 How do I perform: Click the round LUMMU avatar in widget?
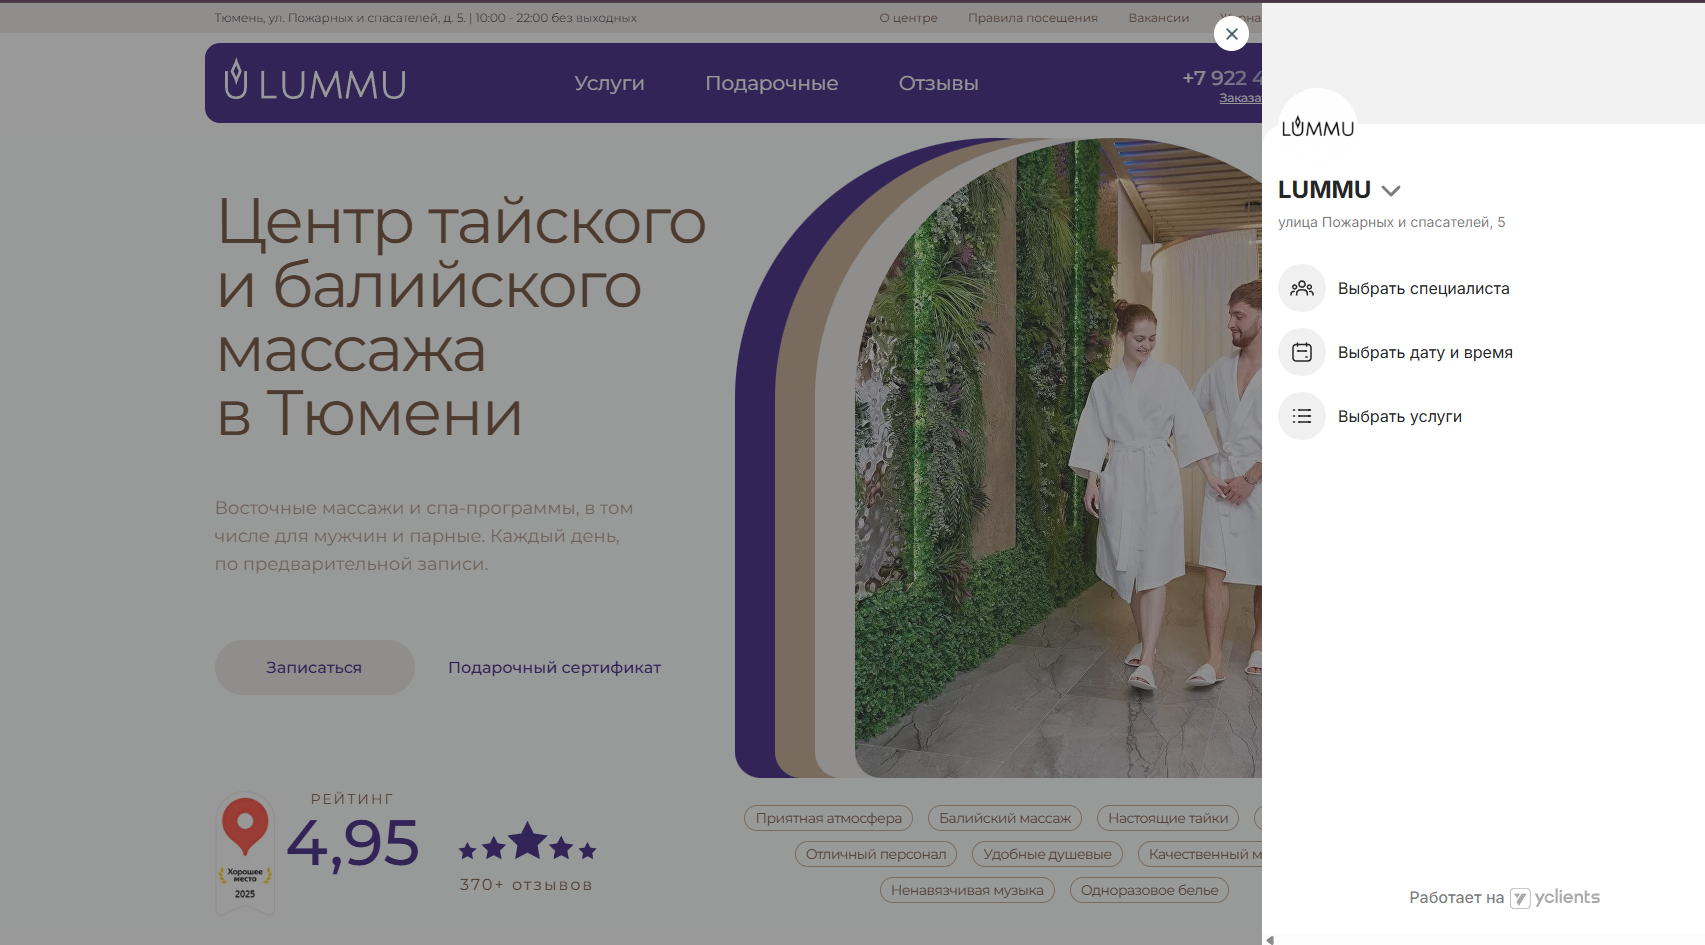1317,126
